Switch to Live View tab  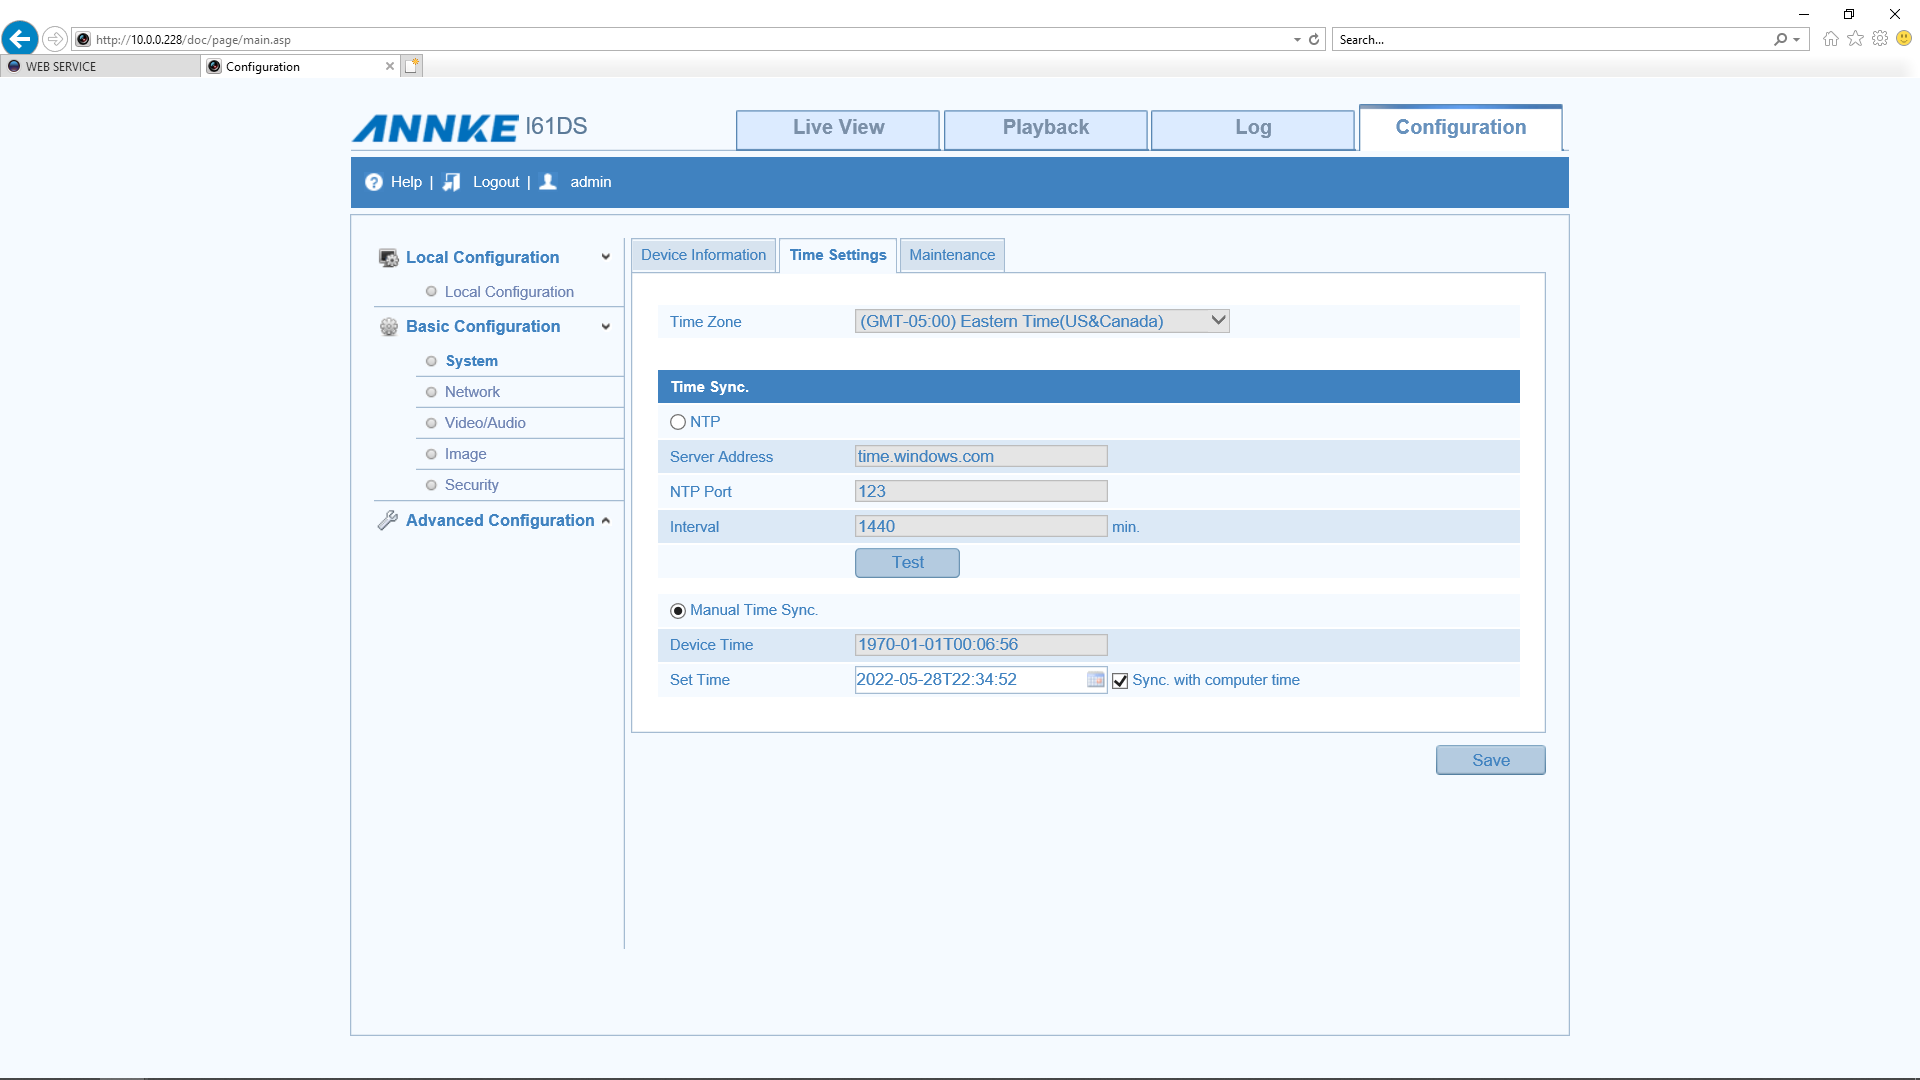pos(838,129)
